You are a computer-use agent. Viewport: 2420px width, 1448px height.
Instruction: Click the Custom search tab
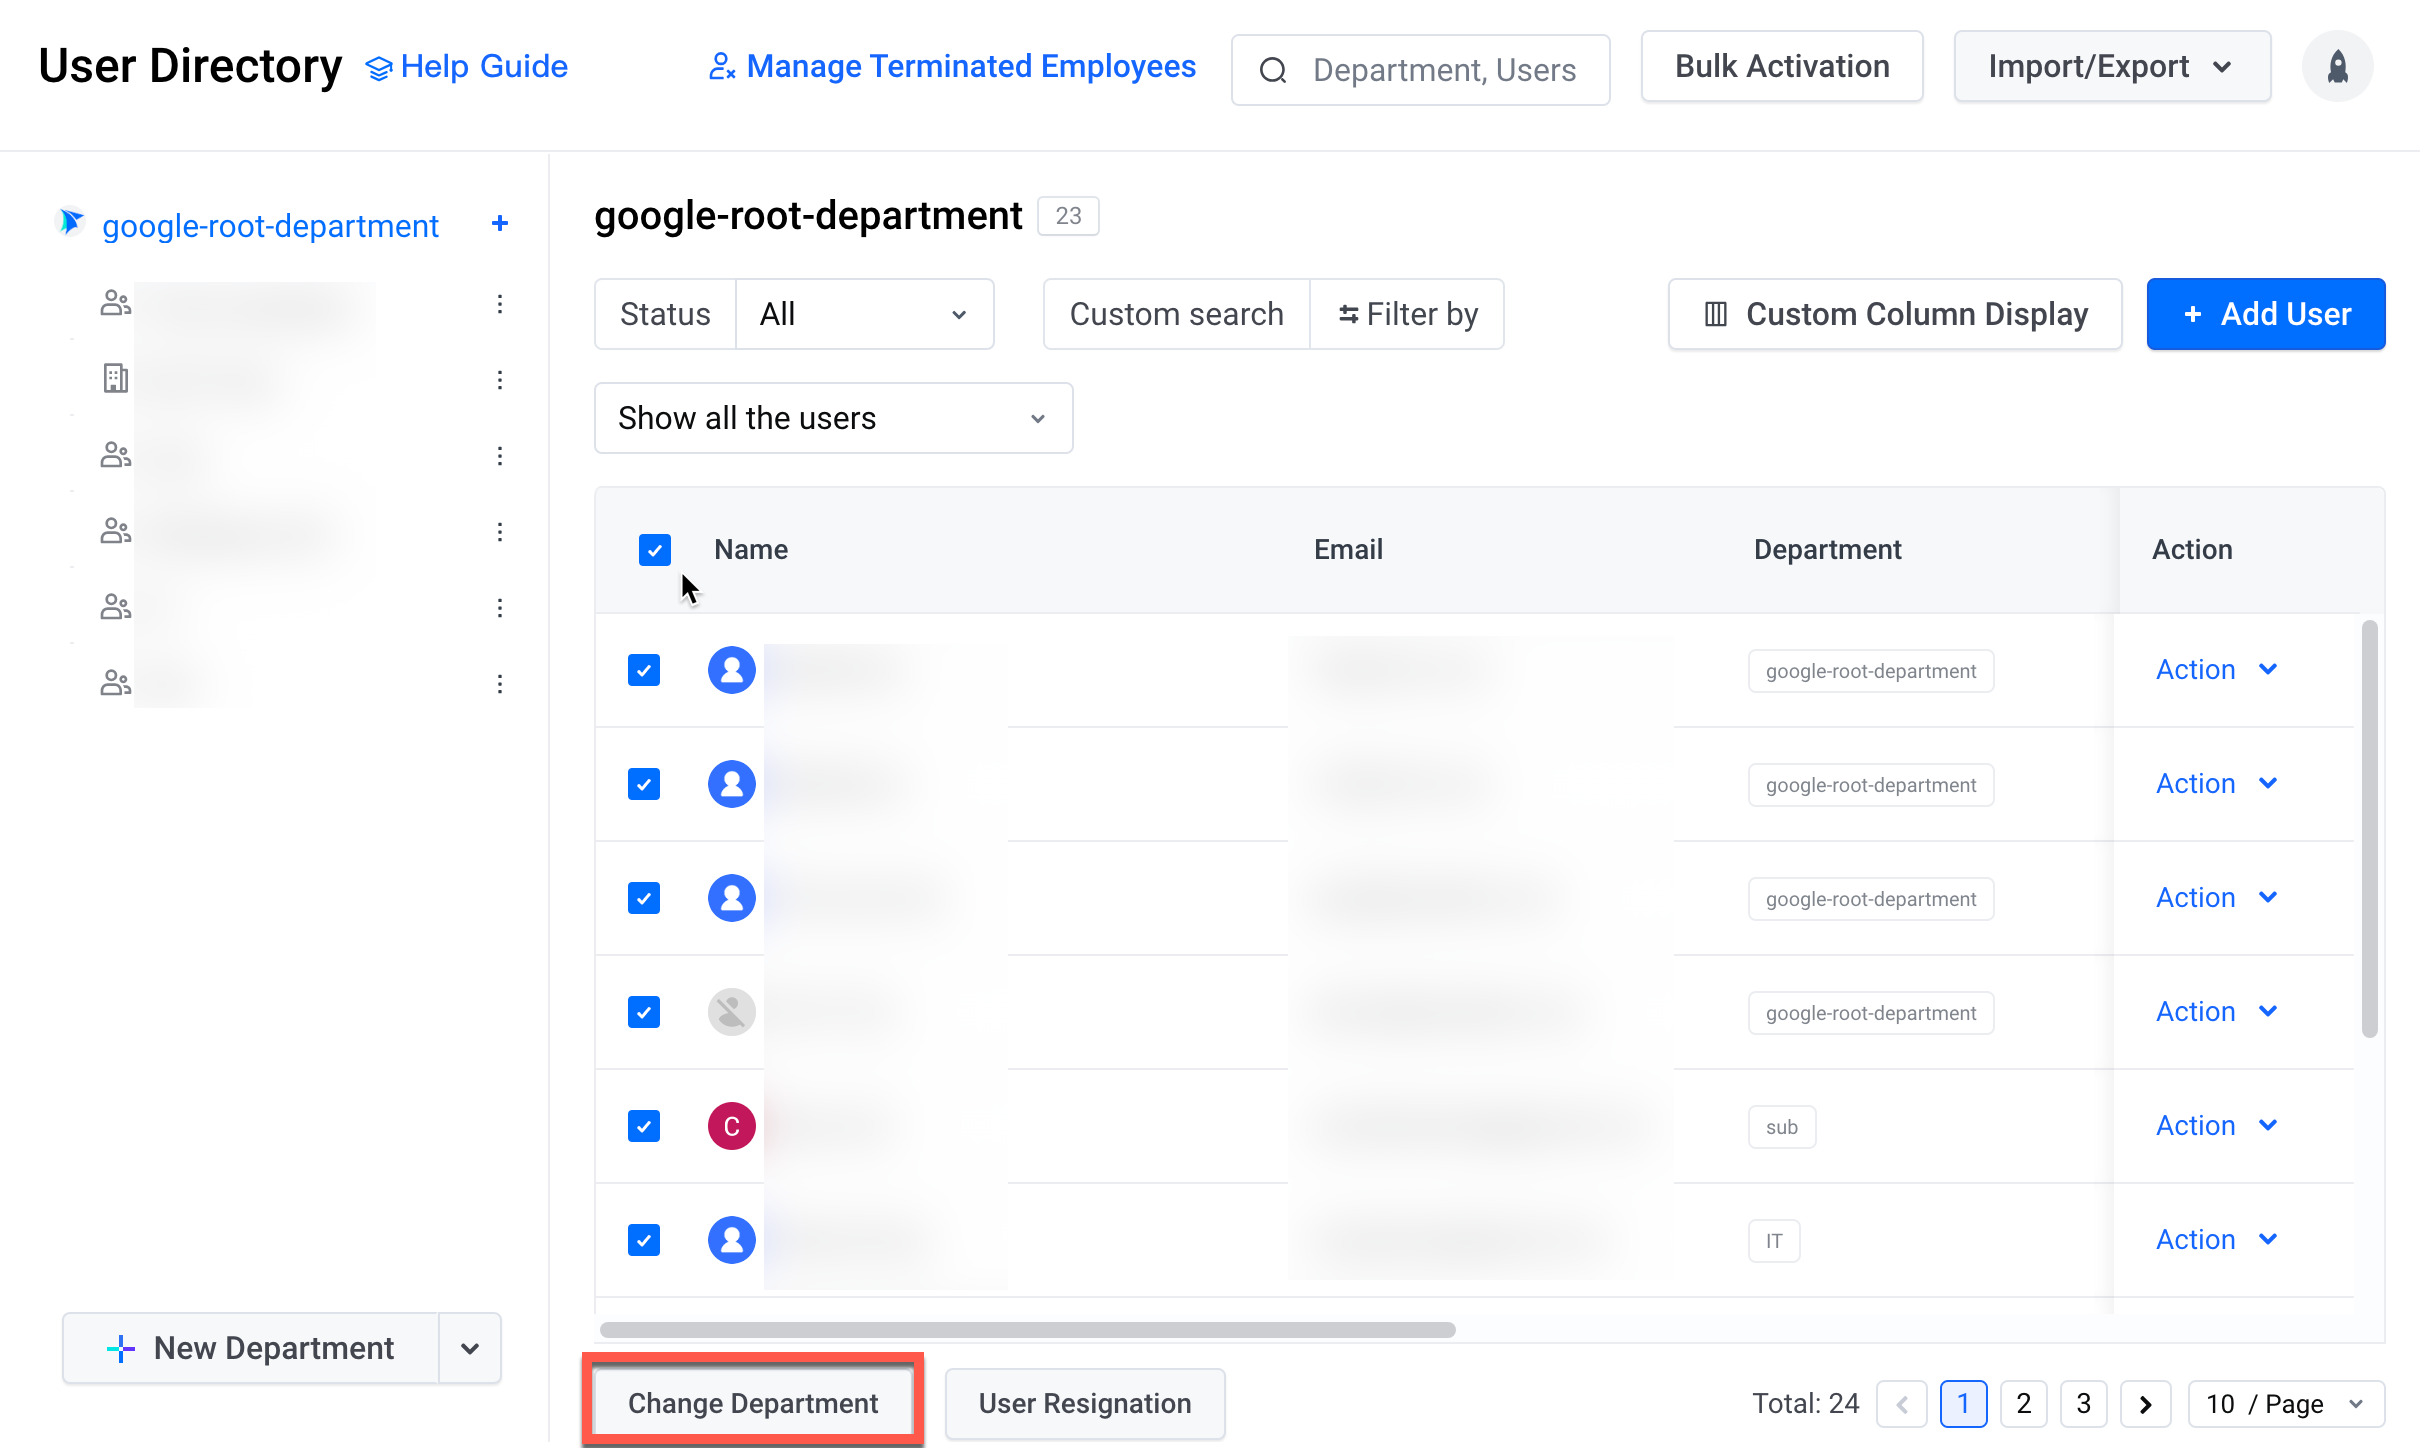(1176, 314)
